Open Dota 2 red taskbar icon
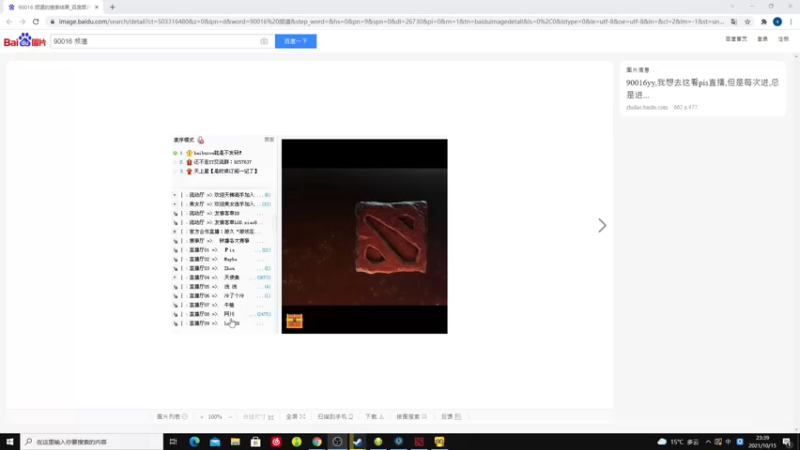The image size is (800, 450). coord(419,442)
